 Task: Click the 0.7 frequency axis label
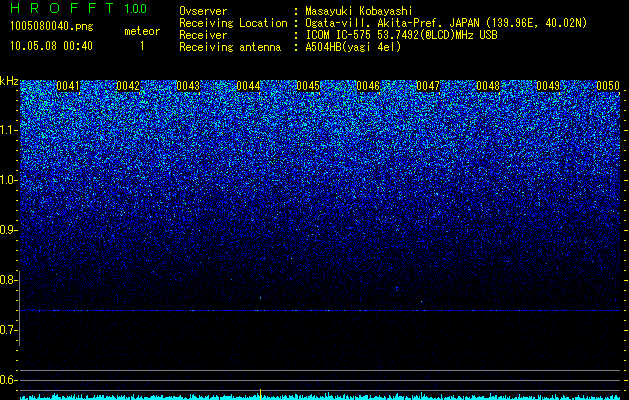tap(8, 330)
